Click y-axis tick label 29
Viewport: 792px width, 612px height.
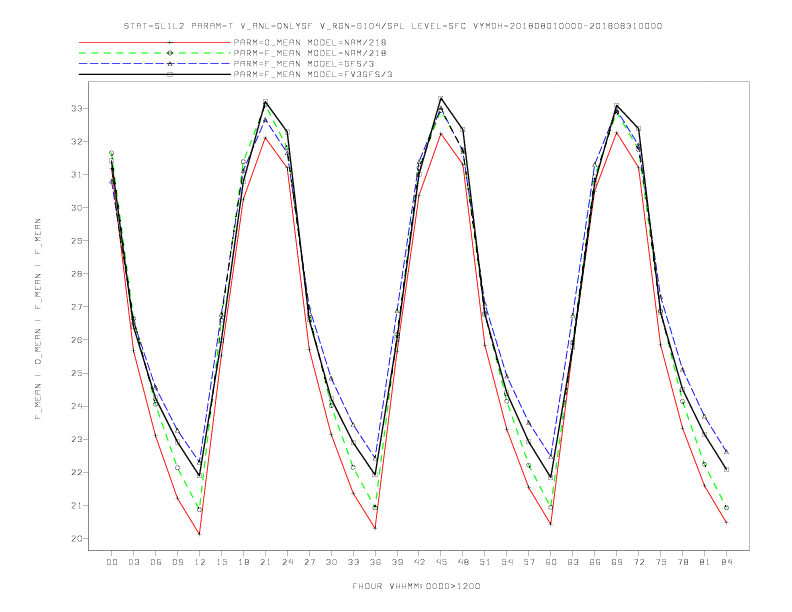tap(77, 241)
